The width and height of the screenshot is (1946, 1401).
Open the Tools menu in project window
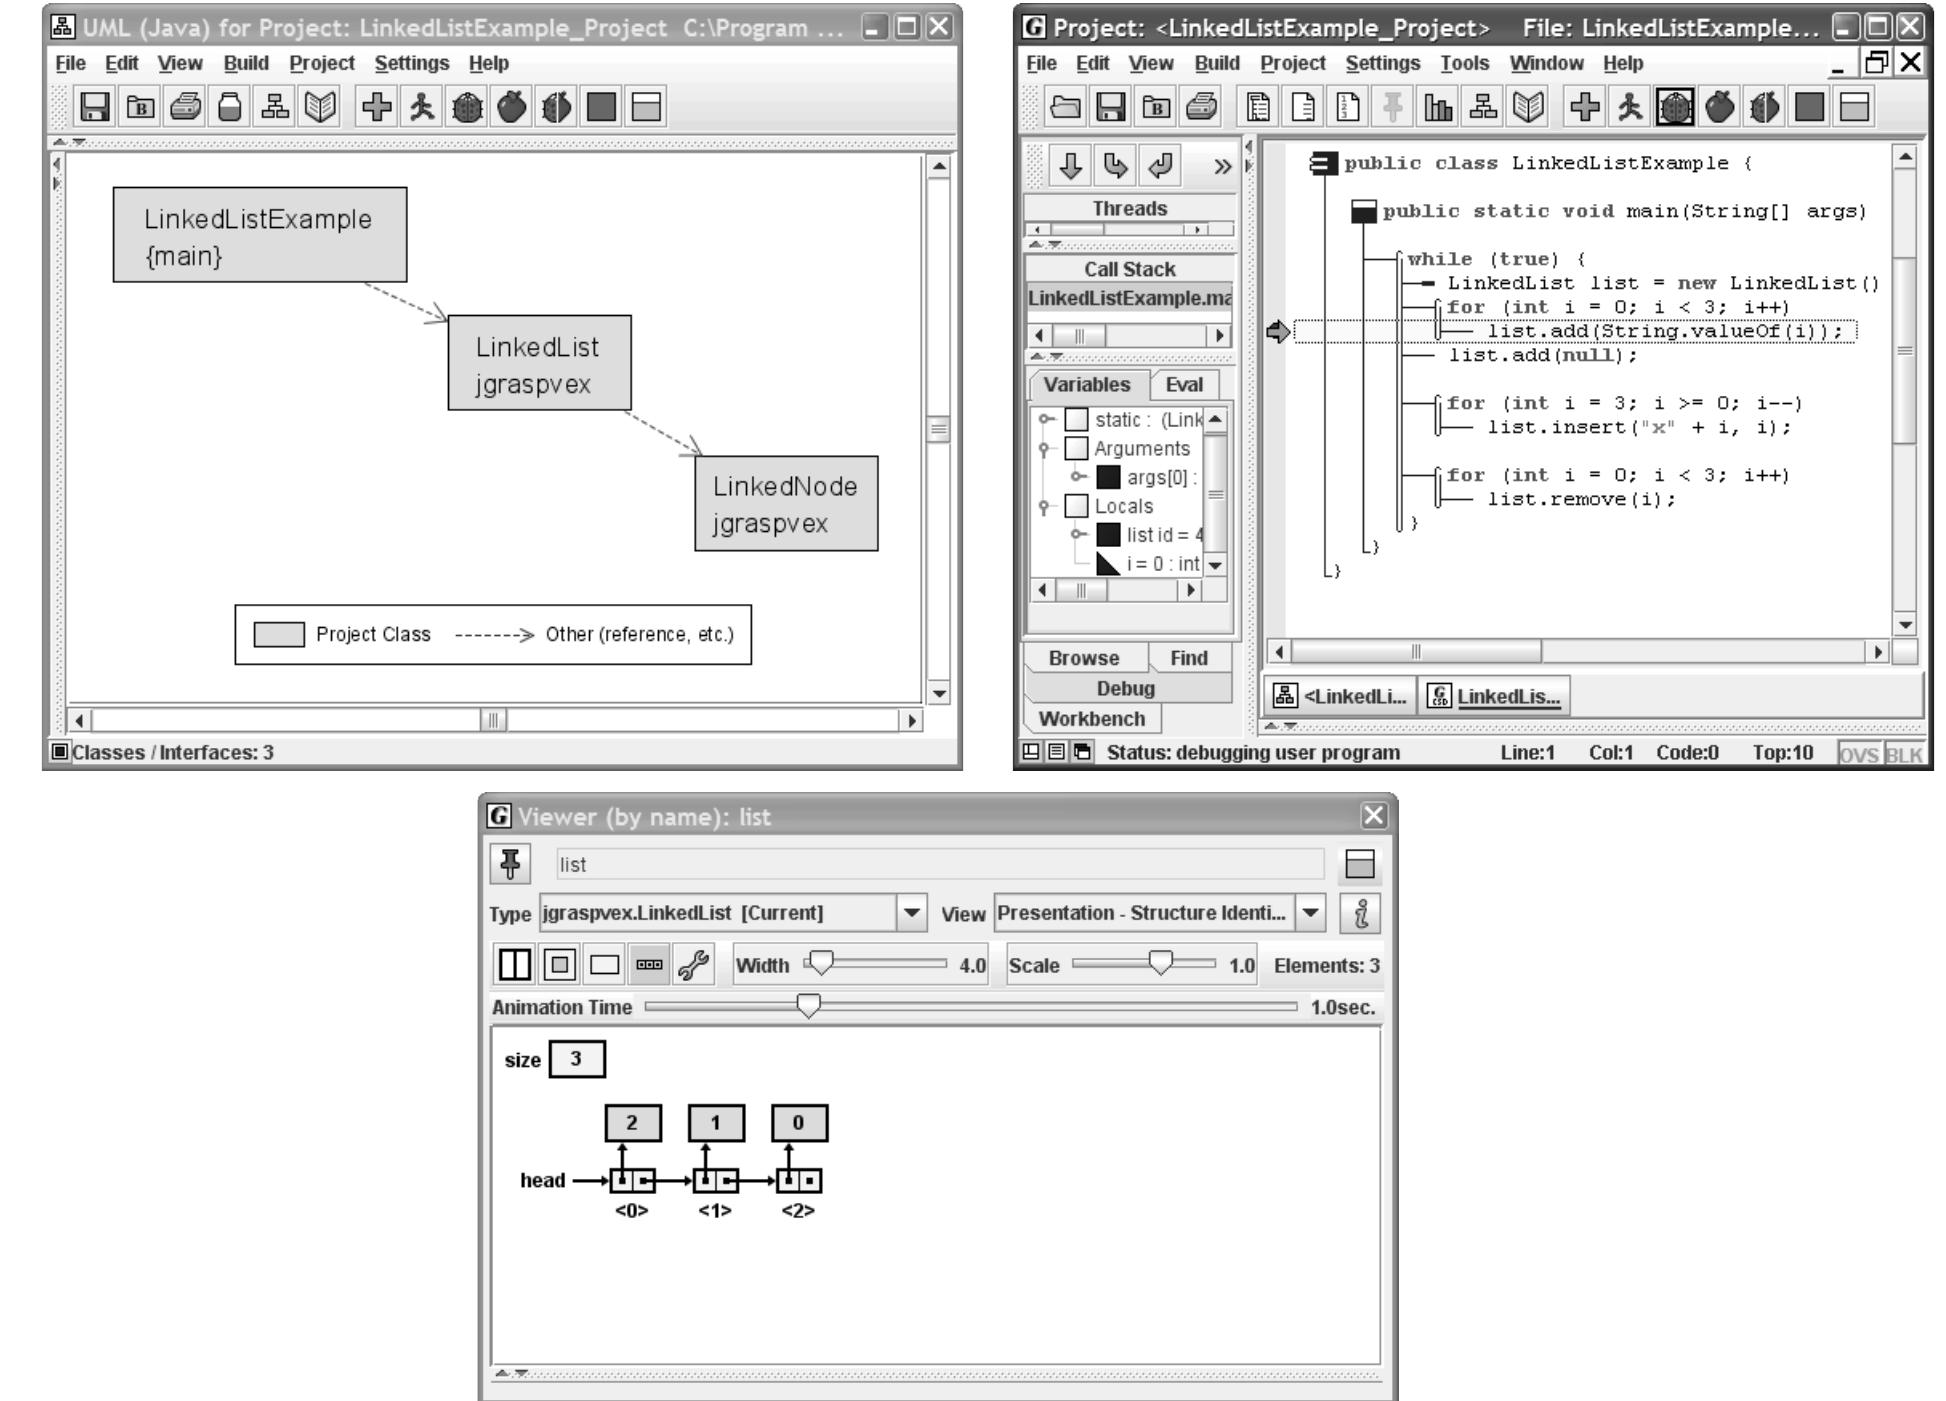1465,63
